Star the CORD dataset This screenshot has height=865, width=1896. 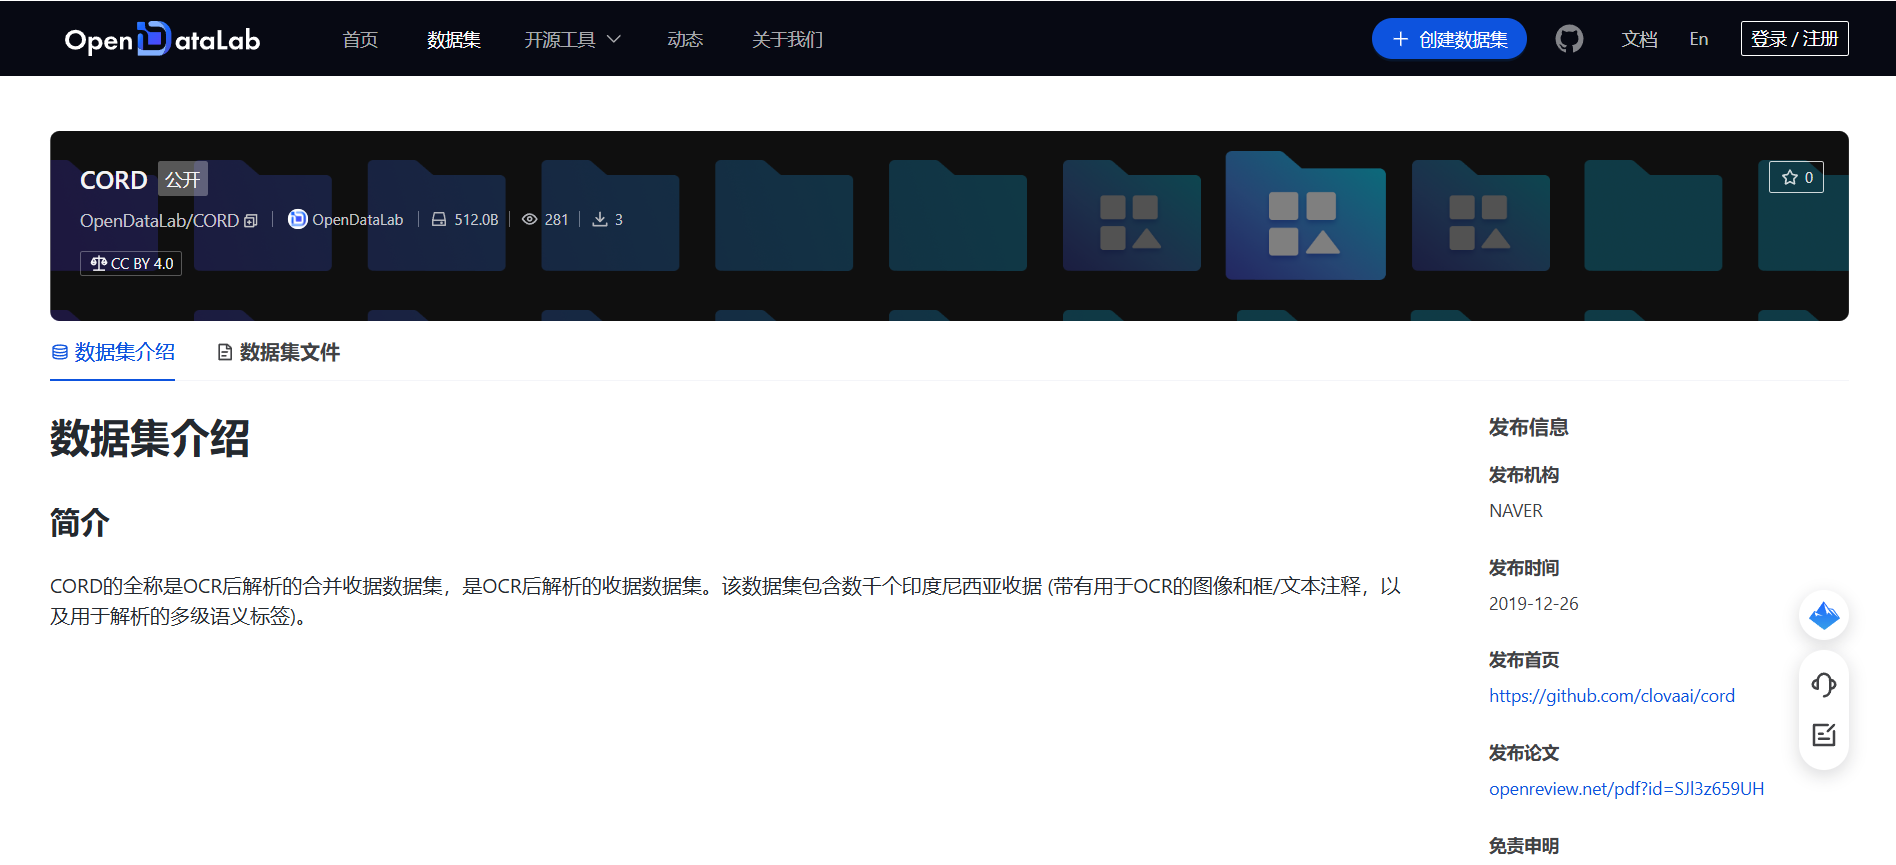[x=1796, y=177]
